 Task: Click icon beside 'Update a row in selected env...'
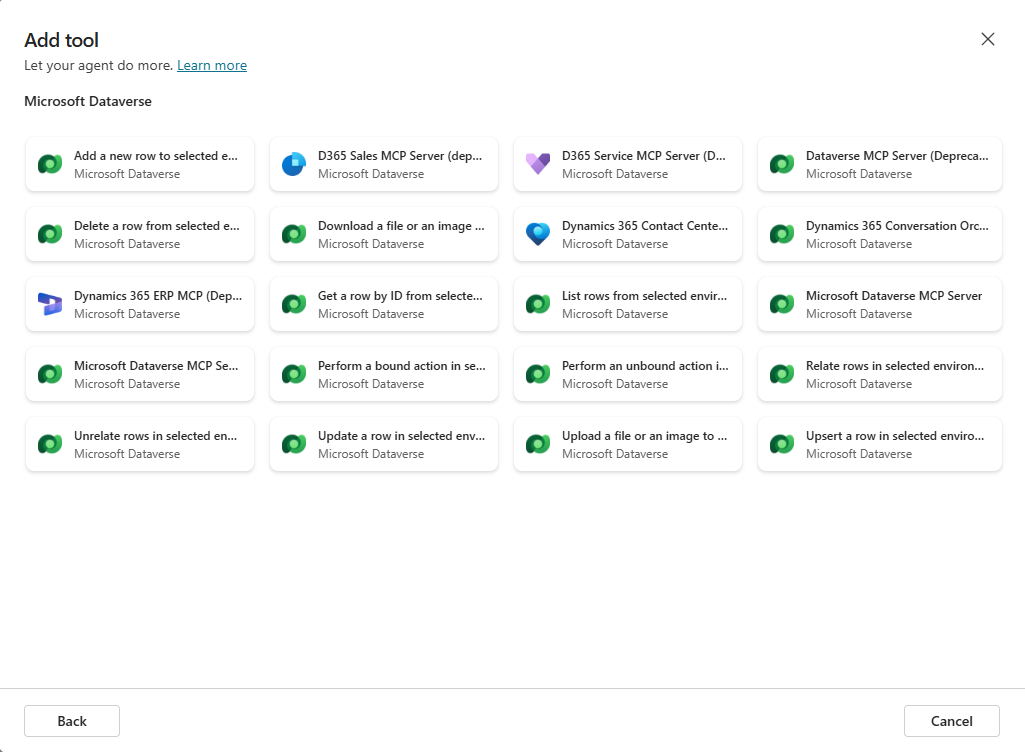pyautogui.click(x=294, y=444)
